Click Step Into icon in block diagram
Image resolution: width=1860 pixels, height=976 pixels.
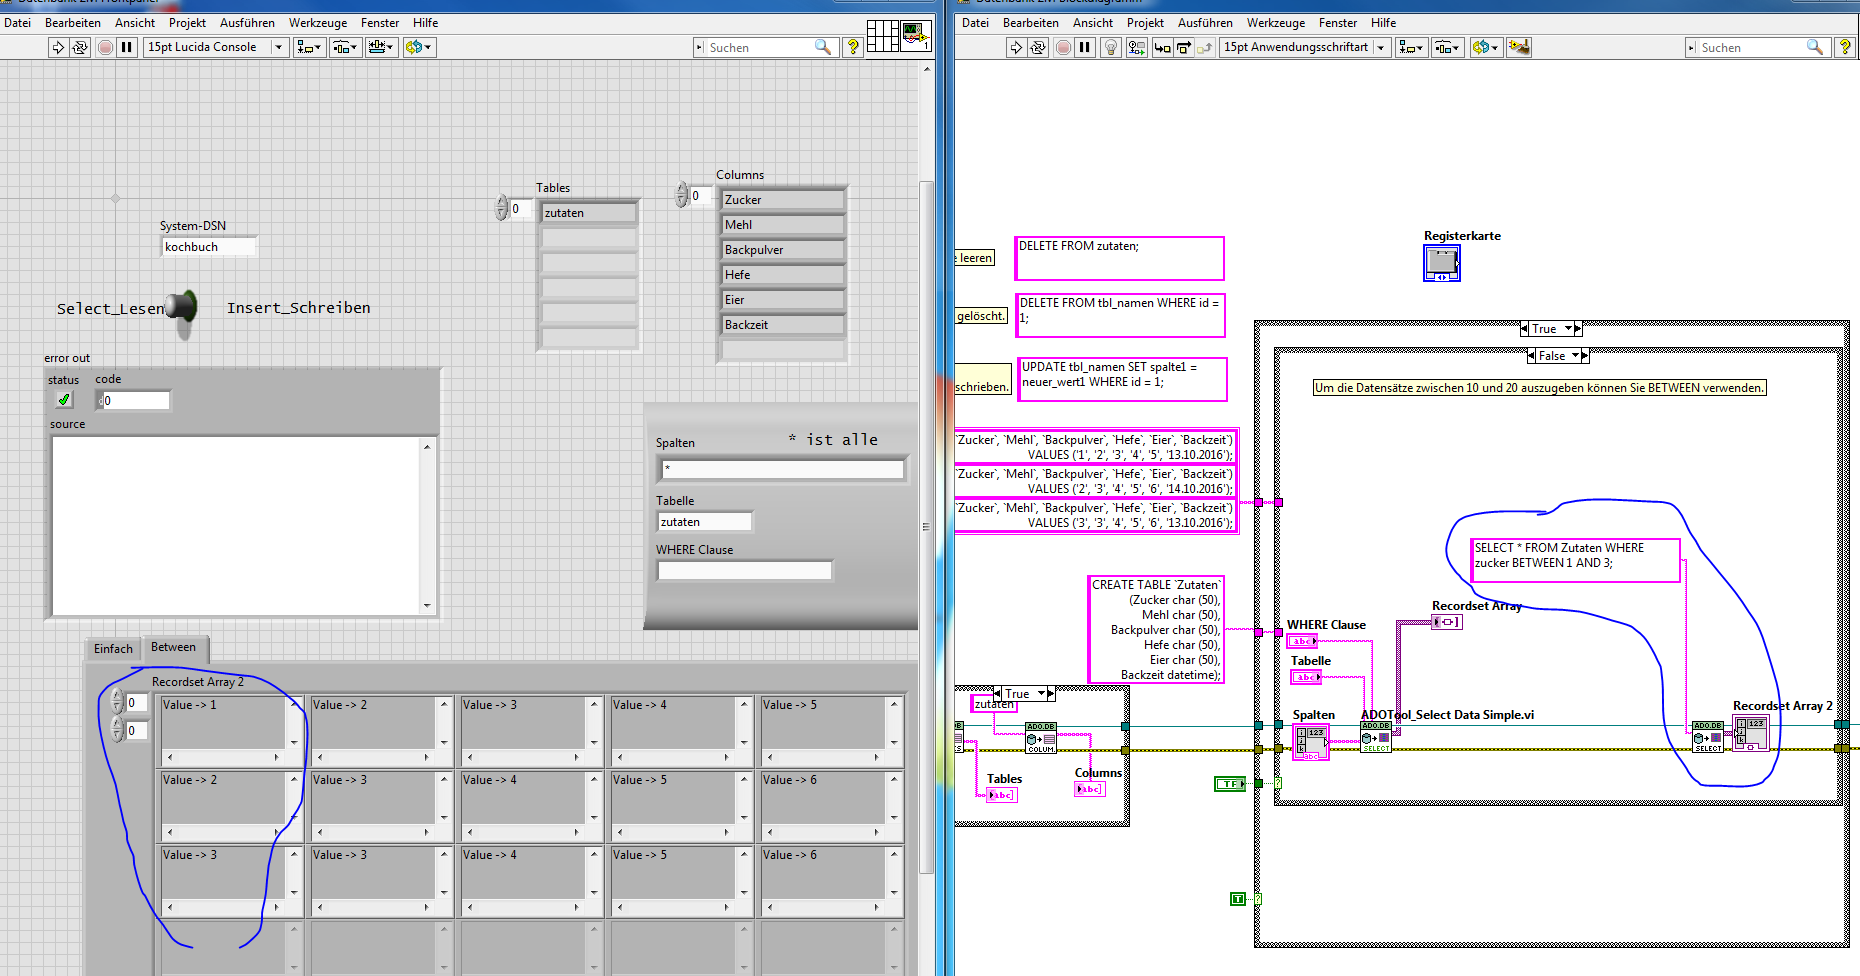[x=1162, y=47]
